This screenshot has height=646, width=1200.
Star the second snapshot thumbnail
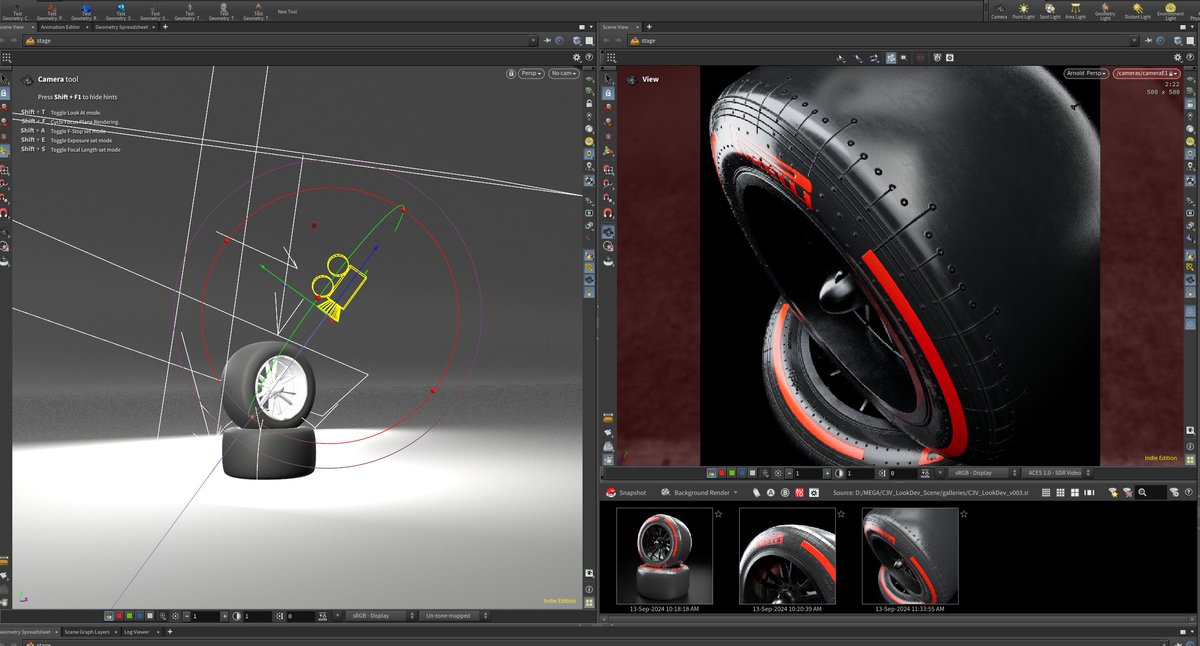pos(842,513)
